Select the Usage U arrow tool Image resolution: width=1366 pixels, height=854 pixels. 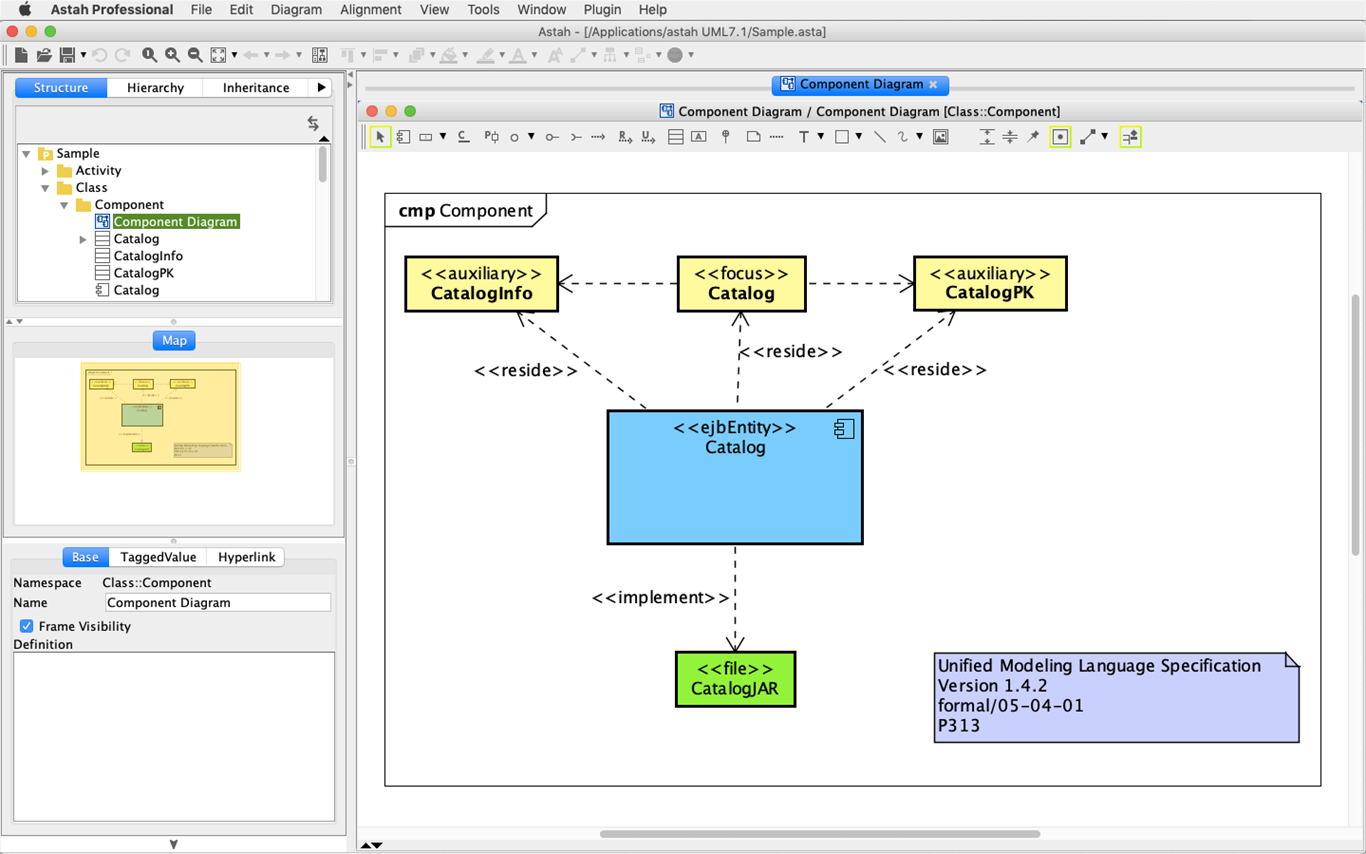[648, 137]
